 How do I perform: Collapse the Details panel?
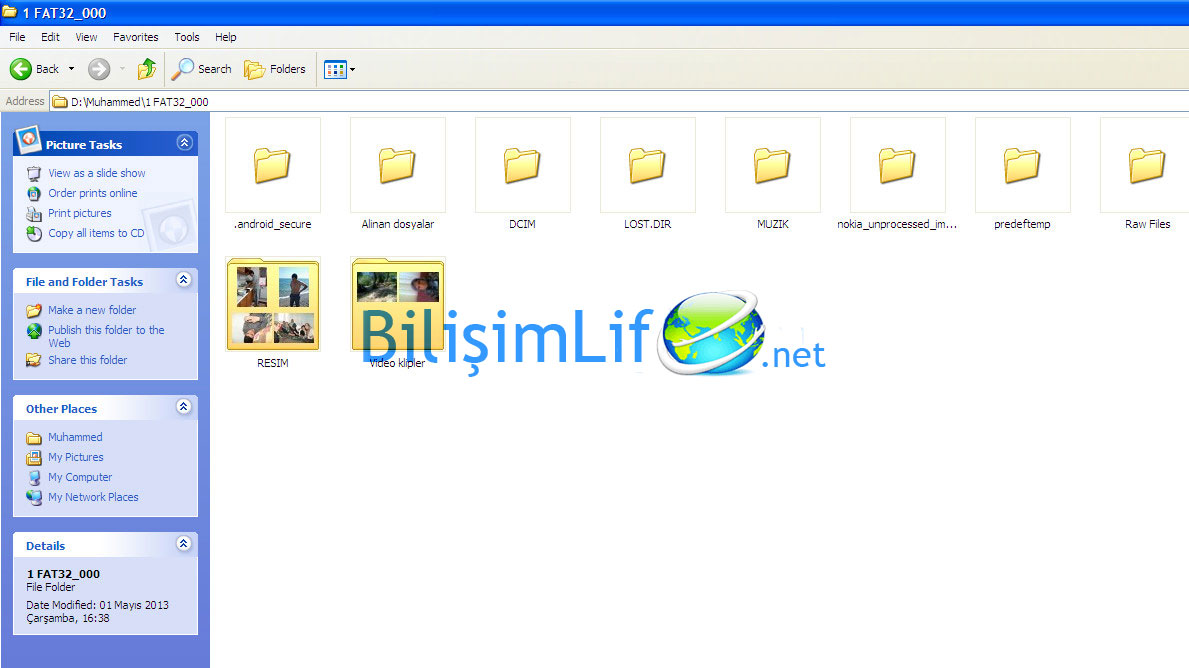tap(183, 544)
